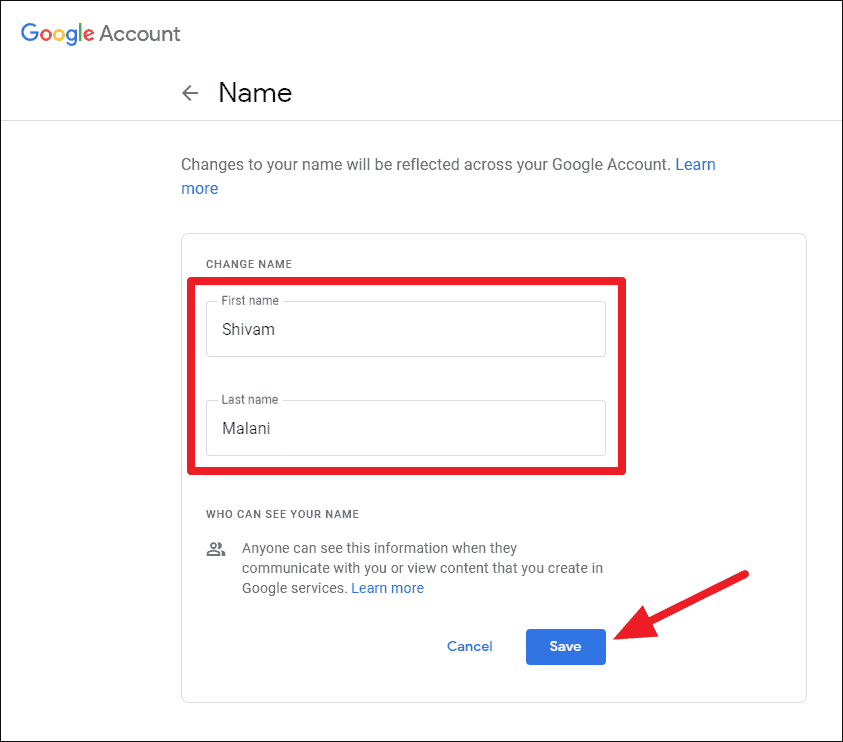Image resolution: width=843 pixels, height=742 pixels.
Task: Click the Name page heading
Action: coord(254,92)
